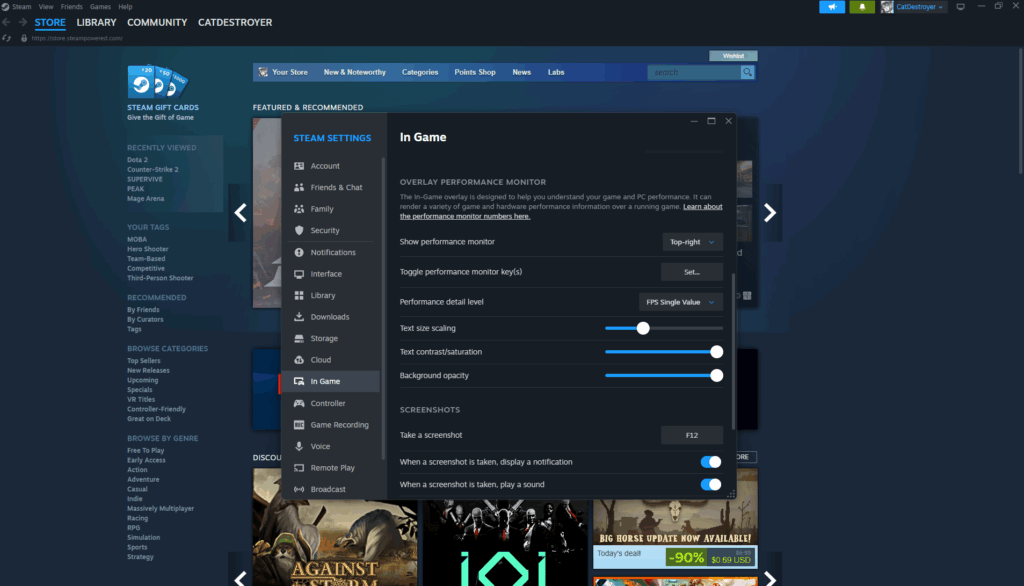Open Library grid icon in settings
Screen dimensions: 1024x586
(298, 295)
